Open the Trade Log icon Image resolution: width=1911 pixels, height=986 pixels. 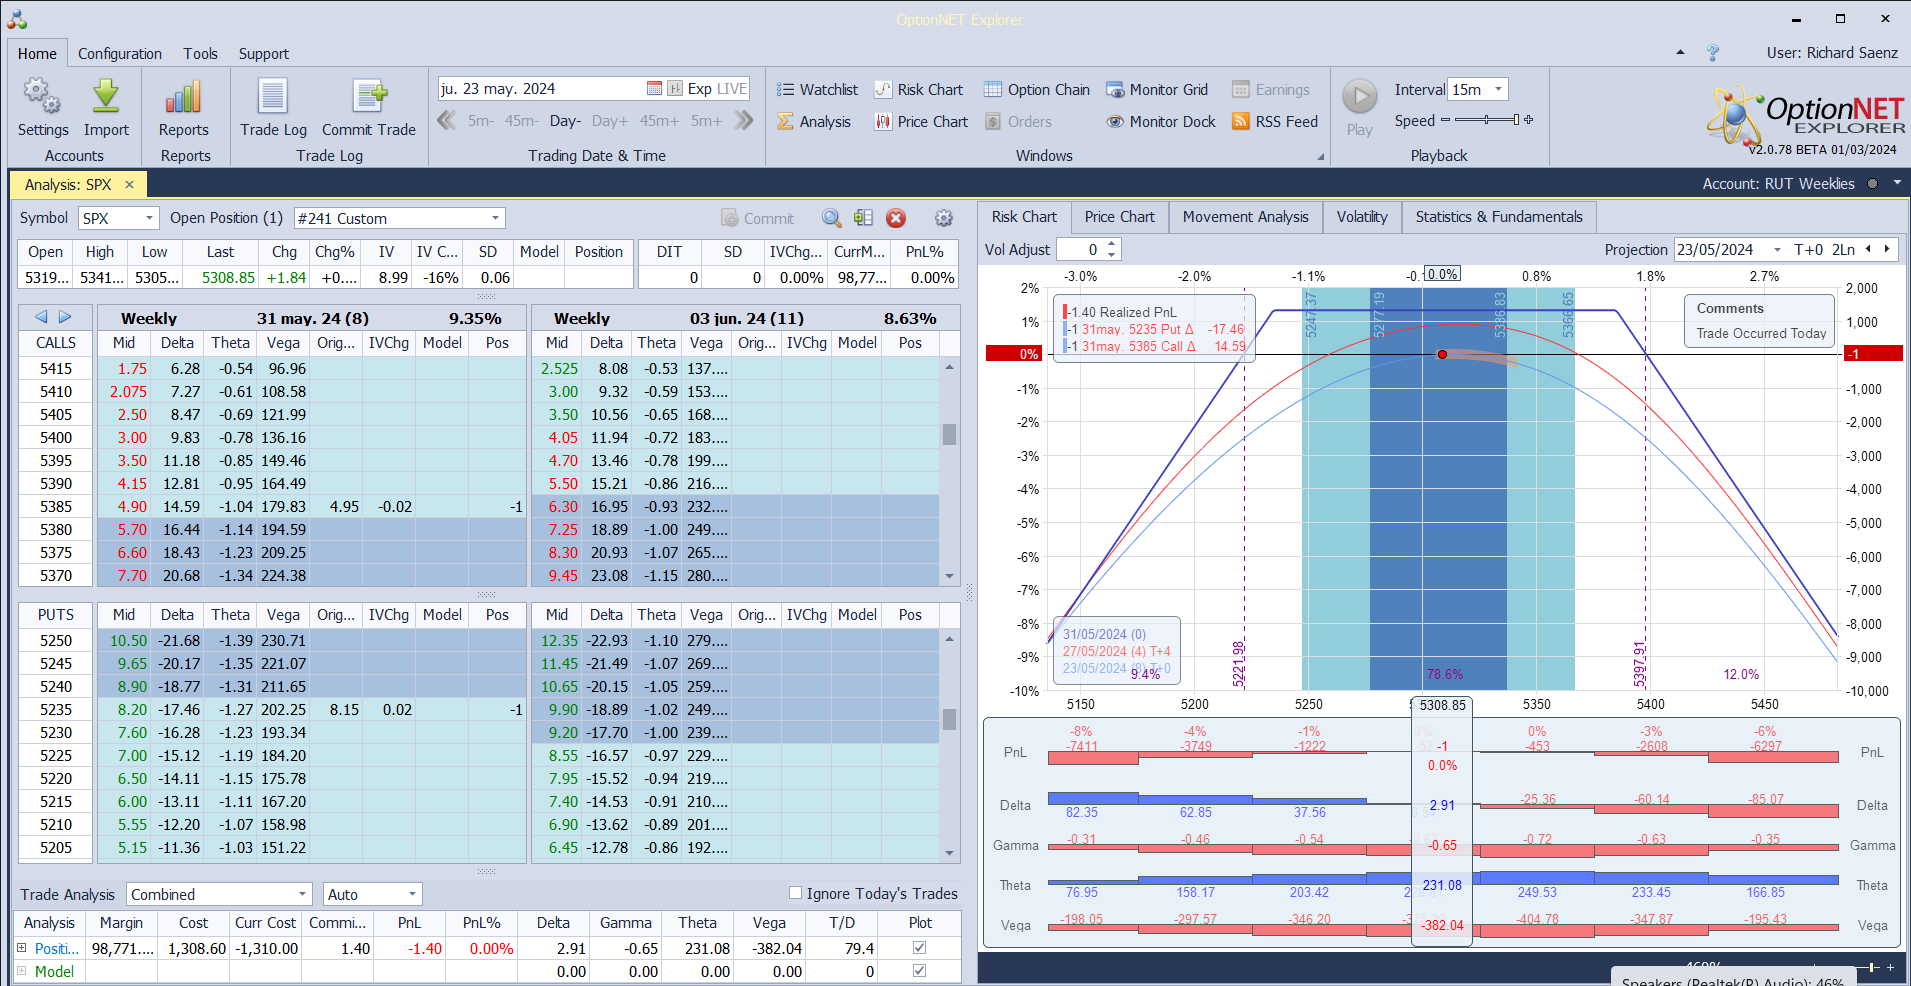pos(273,98)
